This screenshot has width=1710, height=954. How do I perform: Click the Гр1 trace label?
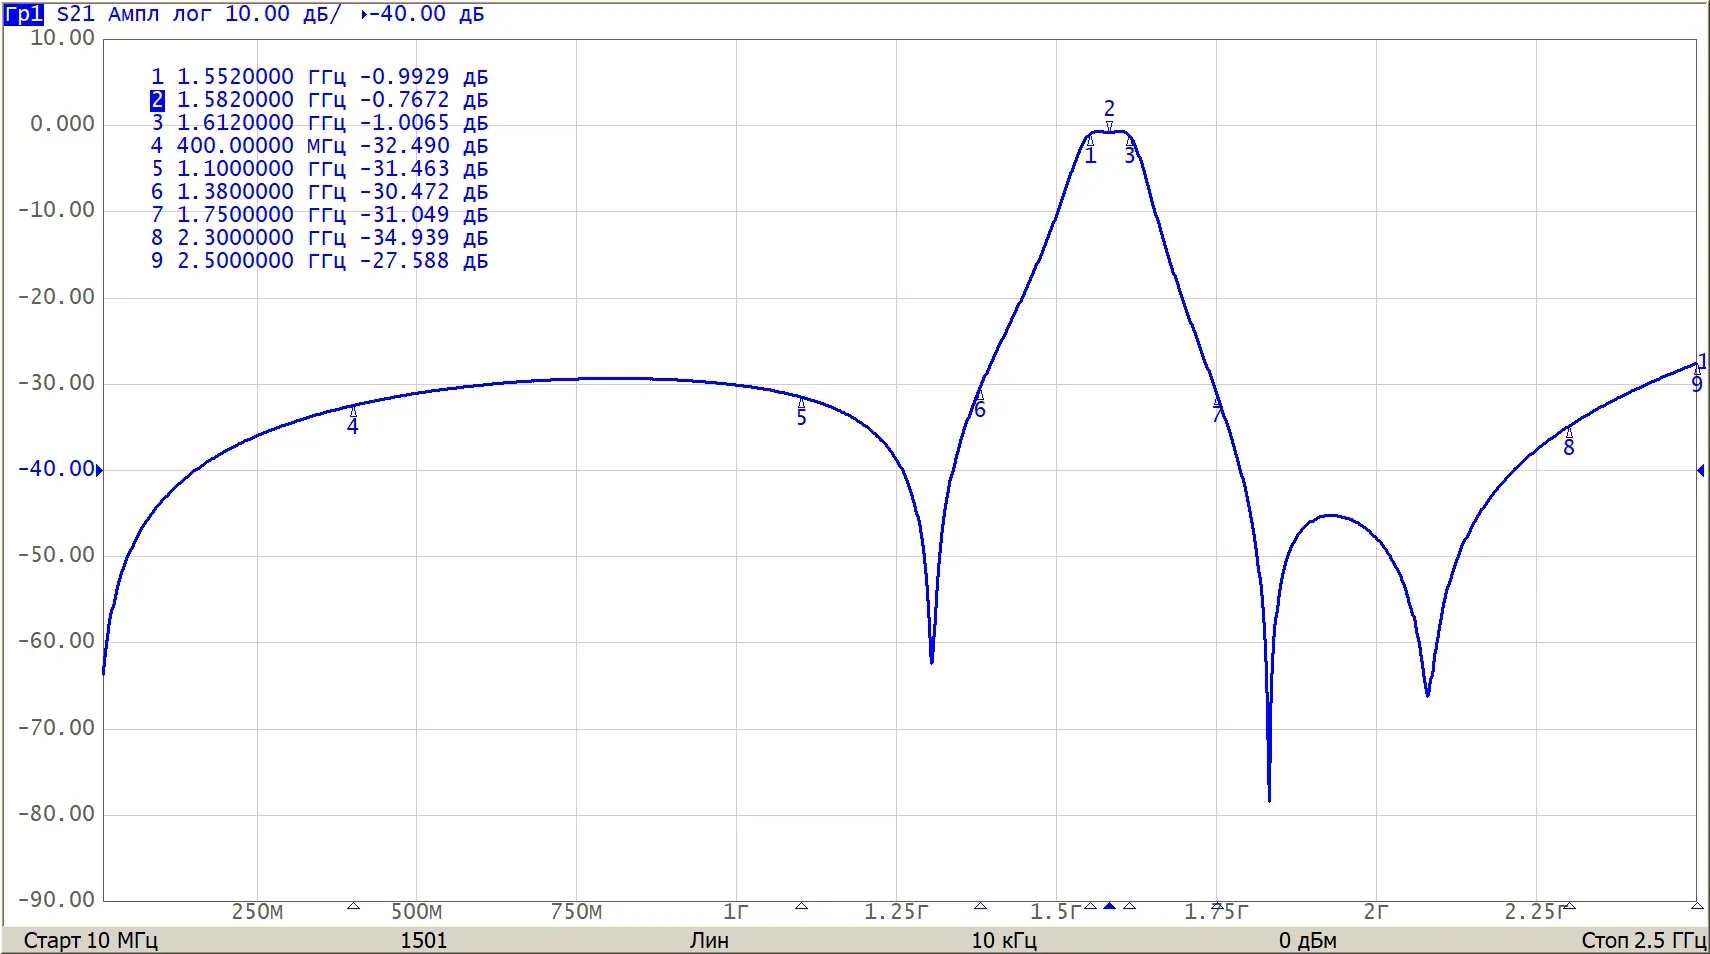(24, 14)
